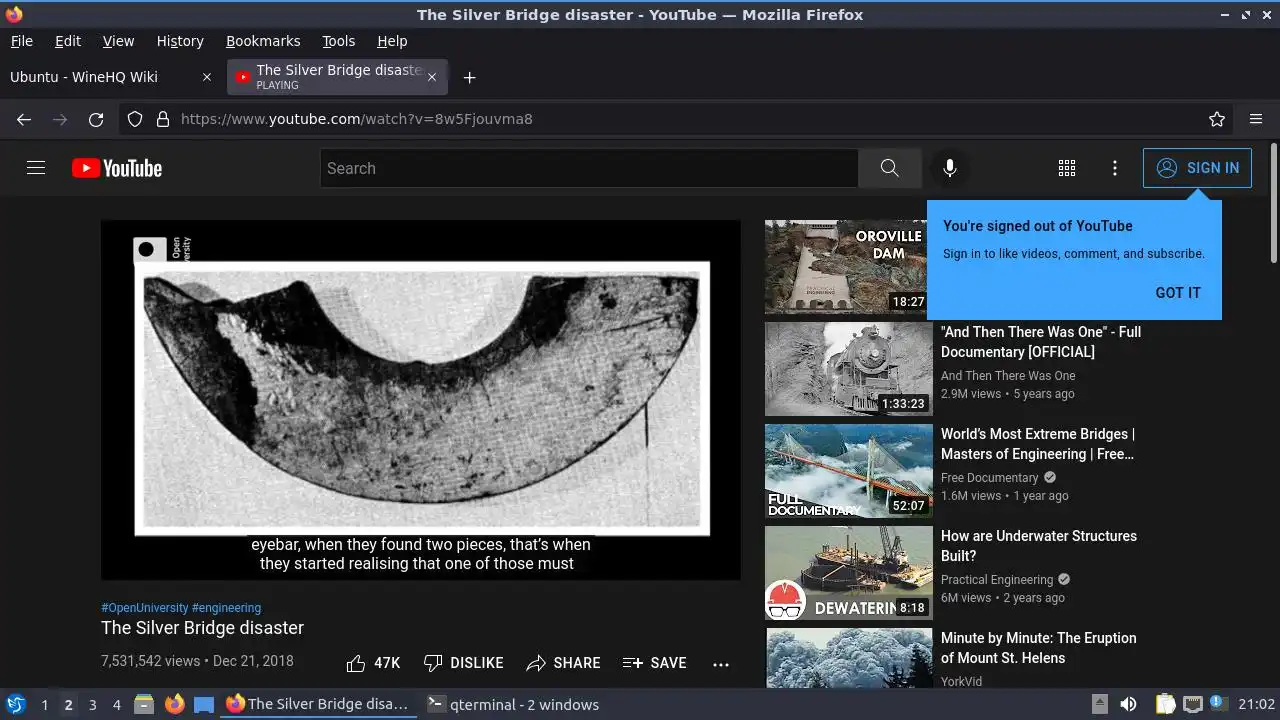This screenshot has width=1280, height=720.
Task: Open the Firefox application menu
Action: pyautogui.click(x=1256, y=119)
